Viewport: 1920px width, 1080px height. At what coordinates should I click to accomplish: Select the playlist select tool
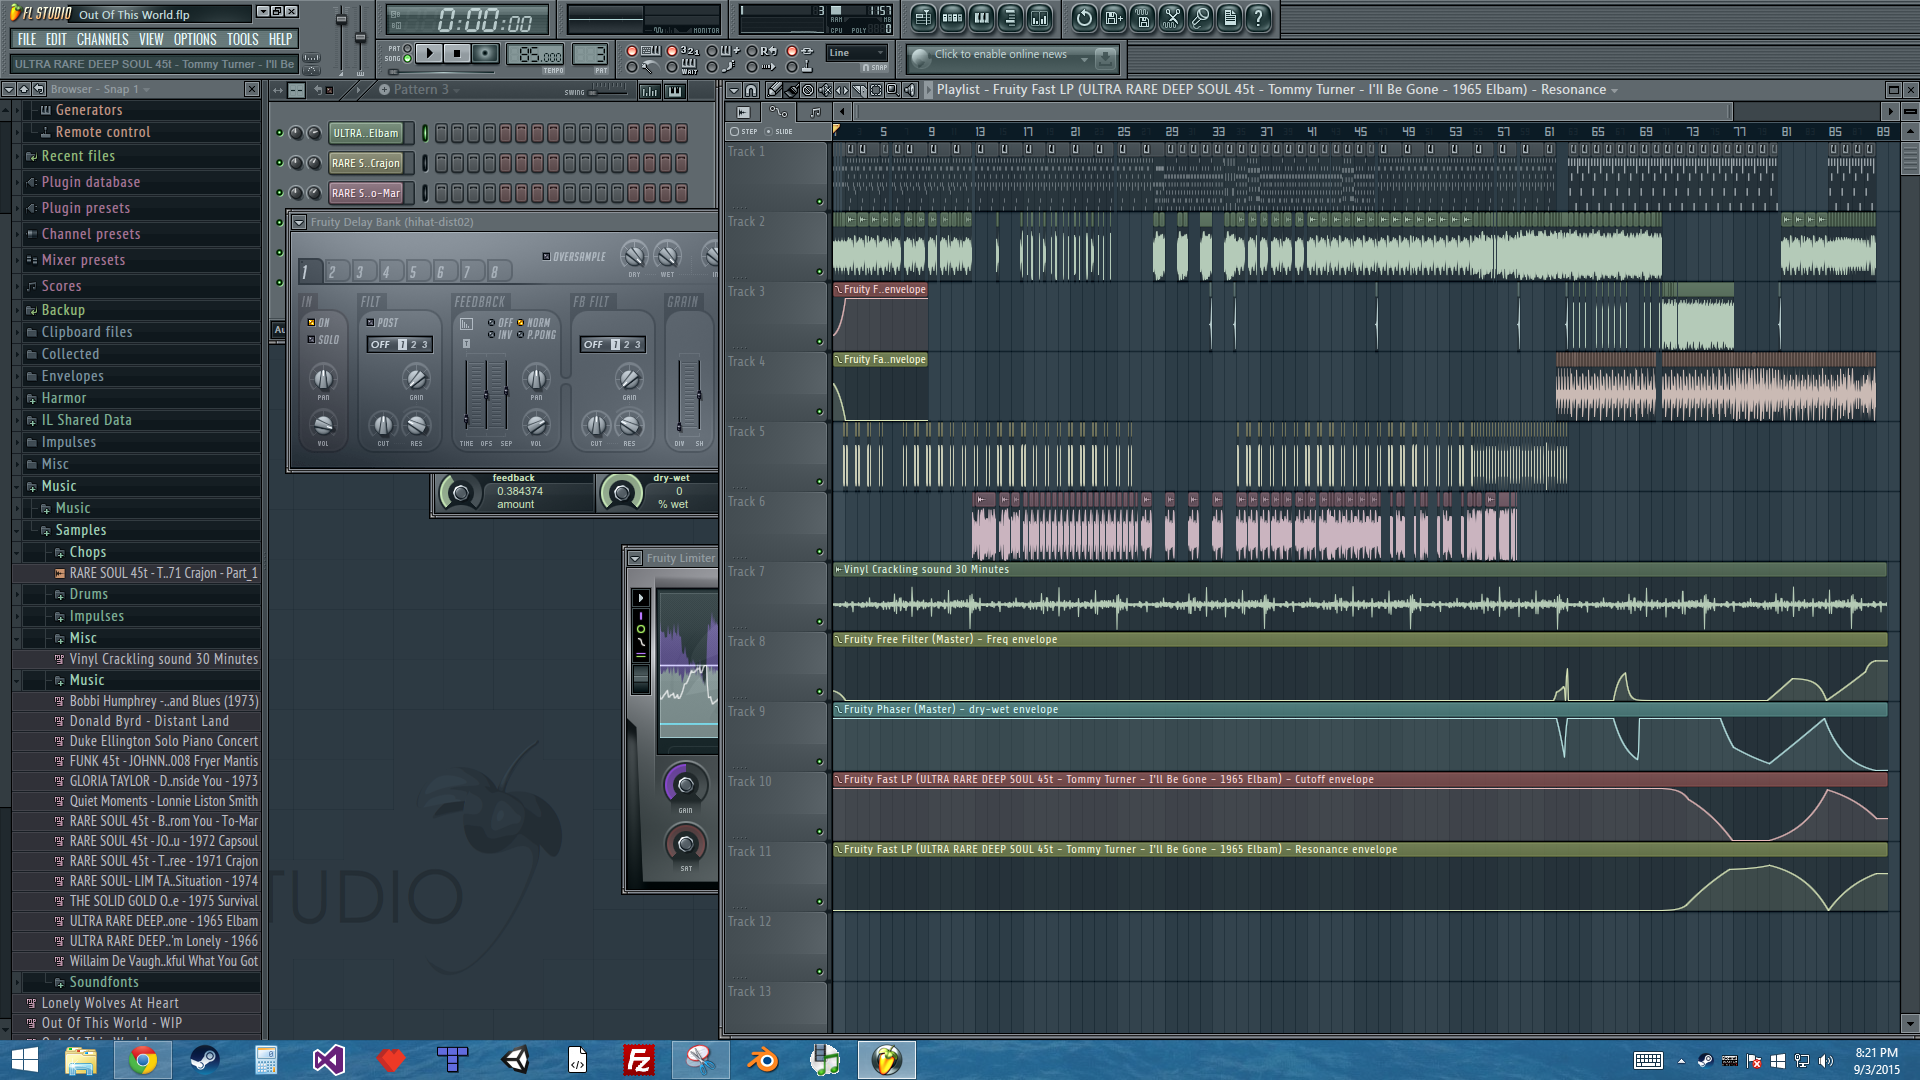876,90
